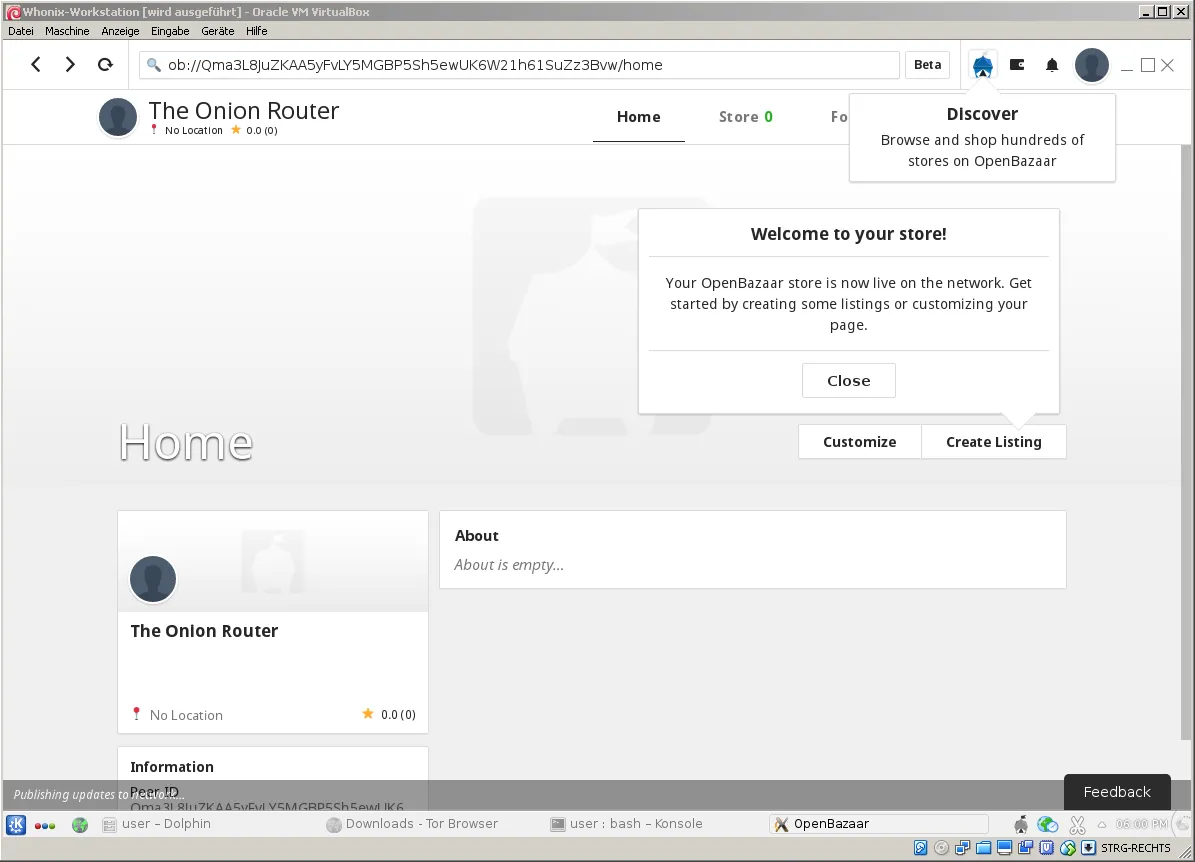This screenshot has width=1195, height=862.
Task: Switch to user – Dolphin window in taskbar
Action: pos(157,824)
